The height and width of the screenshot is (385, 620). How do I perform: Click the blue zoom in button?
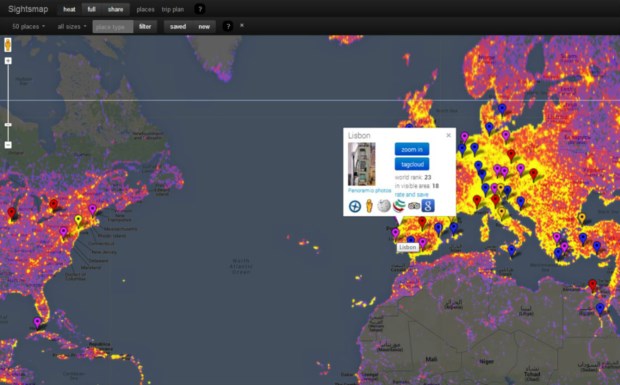(x=412, y=149)
